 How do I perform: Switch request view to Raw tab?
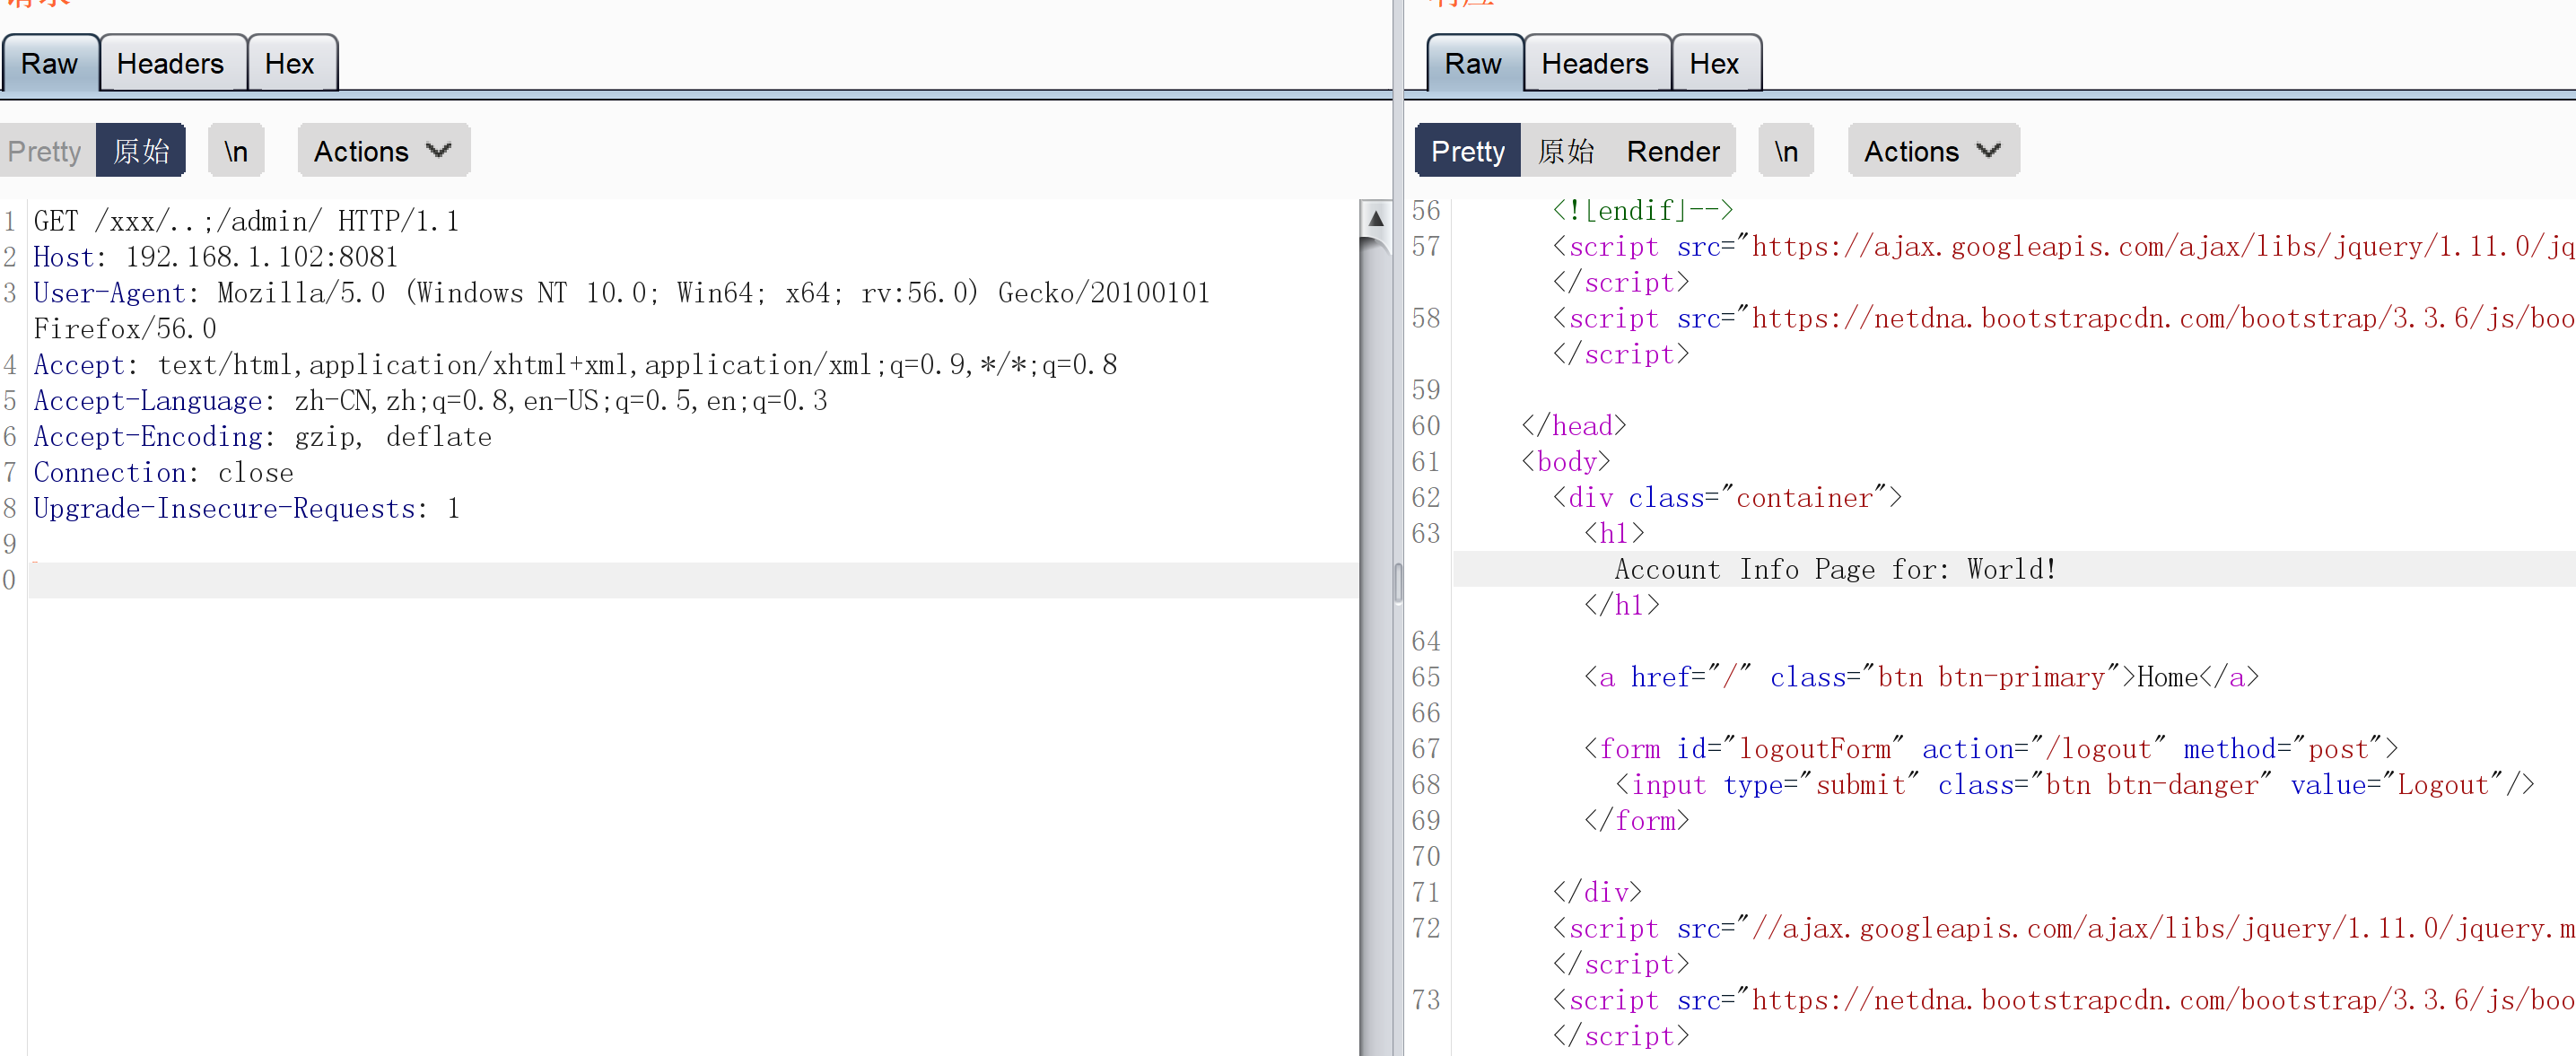pyautogui.click(x=49, y=64)
